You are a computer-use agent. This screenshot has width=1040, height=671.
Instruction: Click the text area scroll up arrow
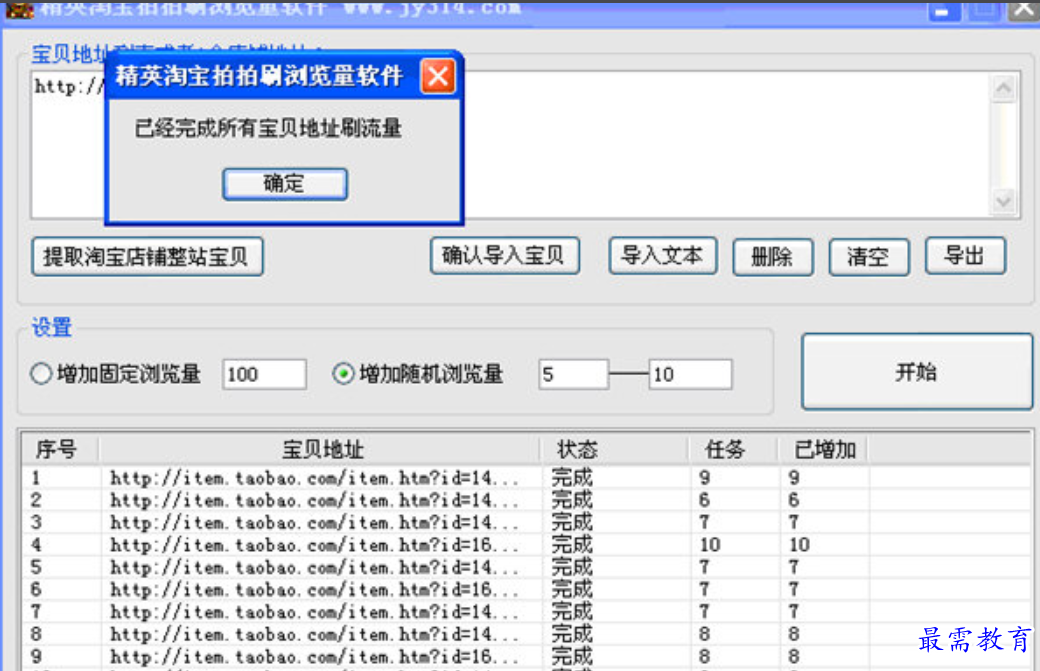tap(1004, 88)
